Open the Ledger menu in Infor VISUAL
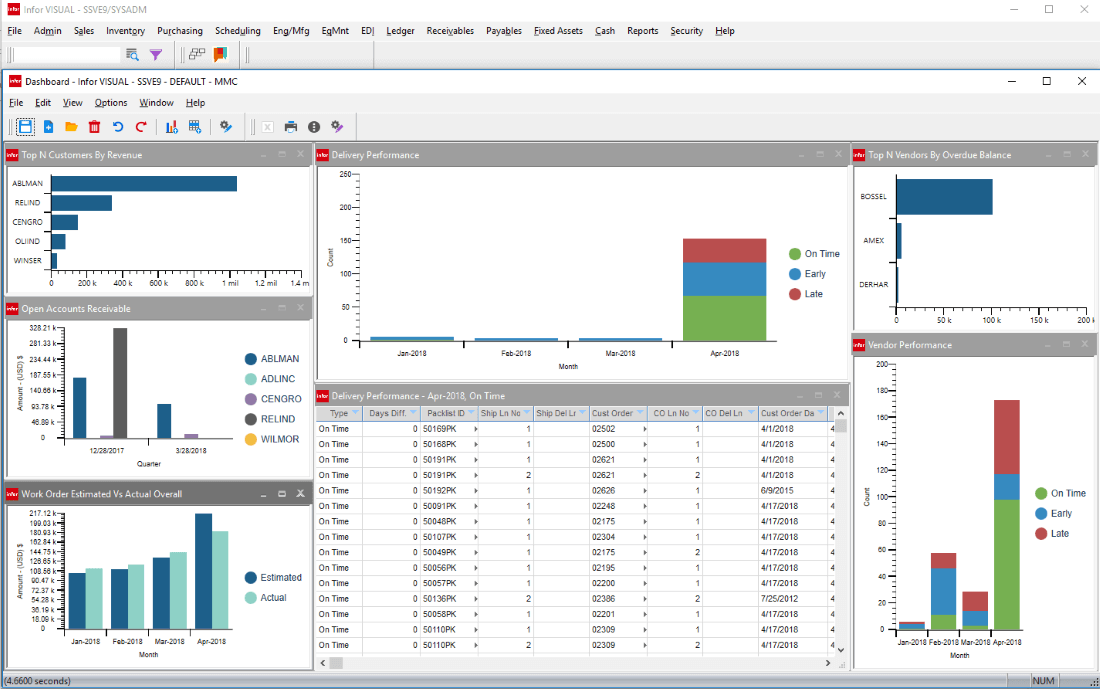The width and height of the screenshot is (1100, 689). 400,31
